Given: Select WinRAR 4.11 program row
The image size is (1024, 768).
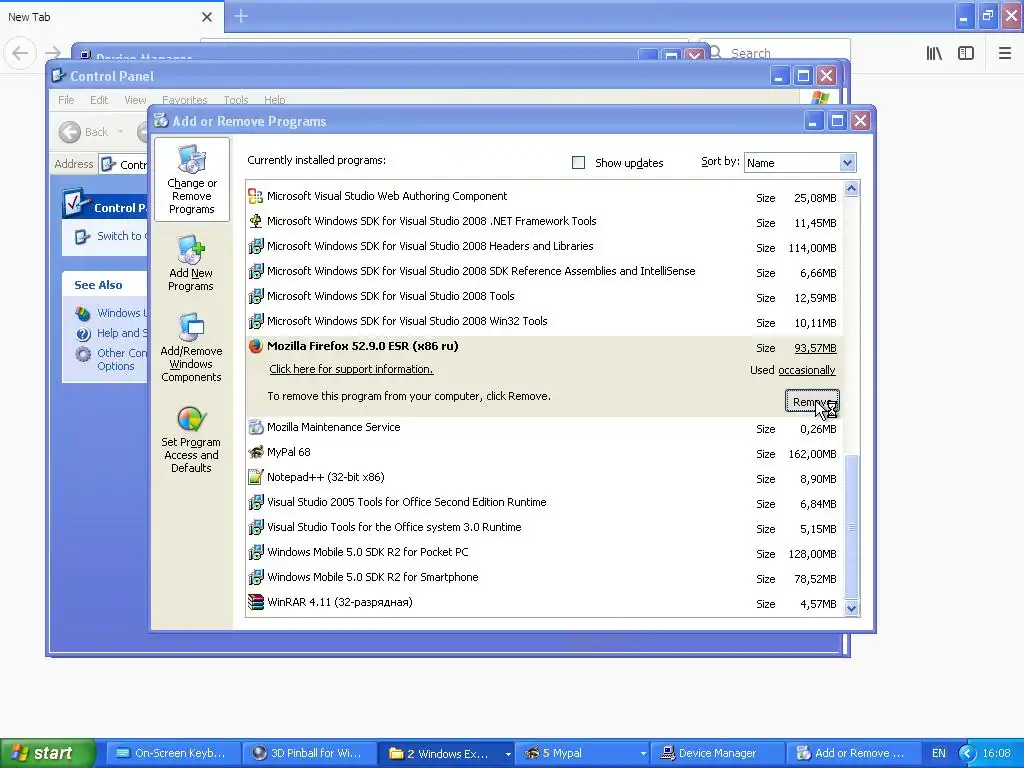Looking at the screenshot, I should (x=544, y=602).
